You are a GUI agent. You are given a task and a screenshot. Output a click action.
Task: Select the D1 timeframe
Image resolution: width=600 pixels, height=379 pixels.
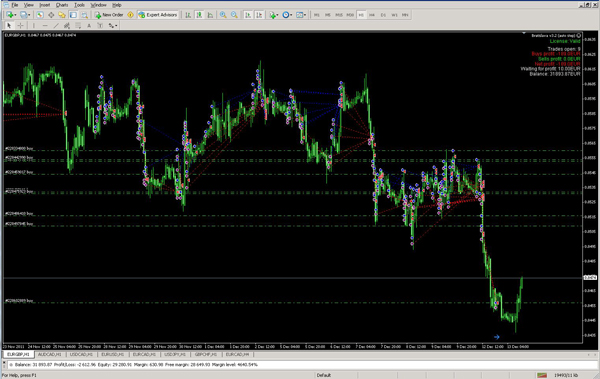coord(383,15)
